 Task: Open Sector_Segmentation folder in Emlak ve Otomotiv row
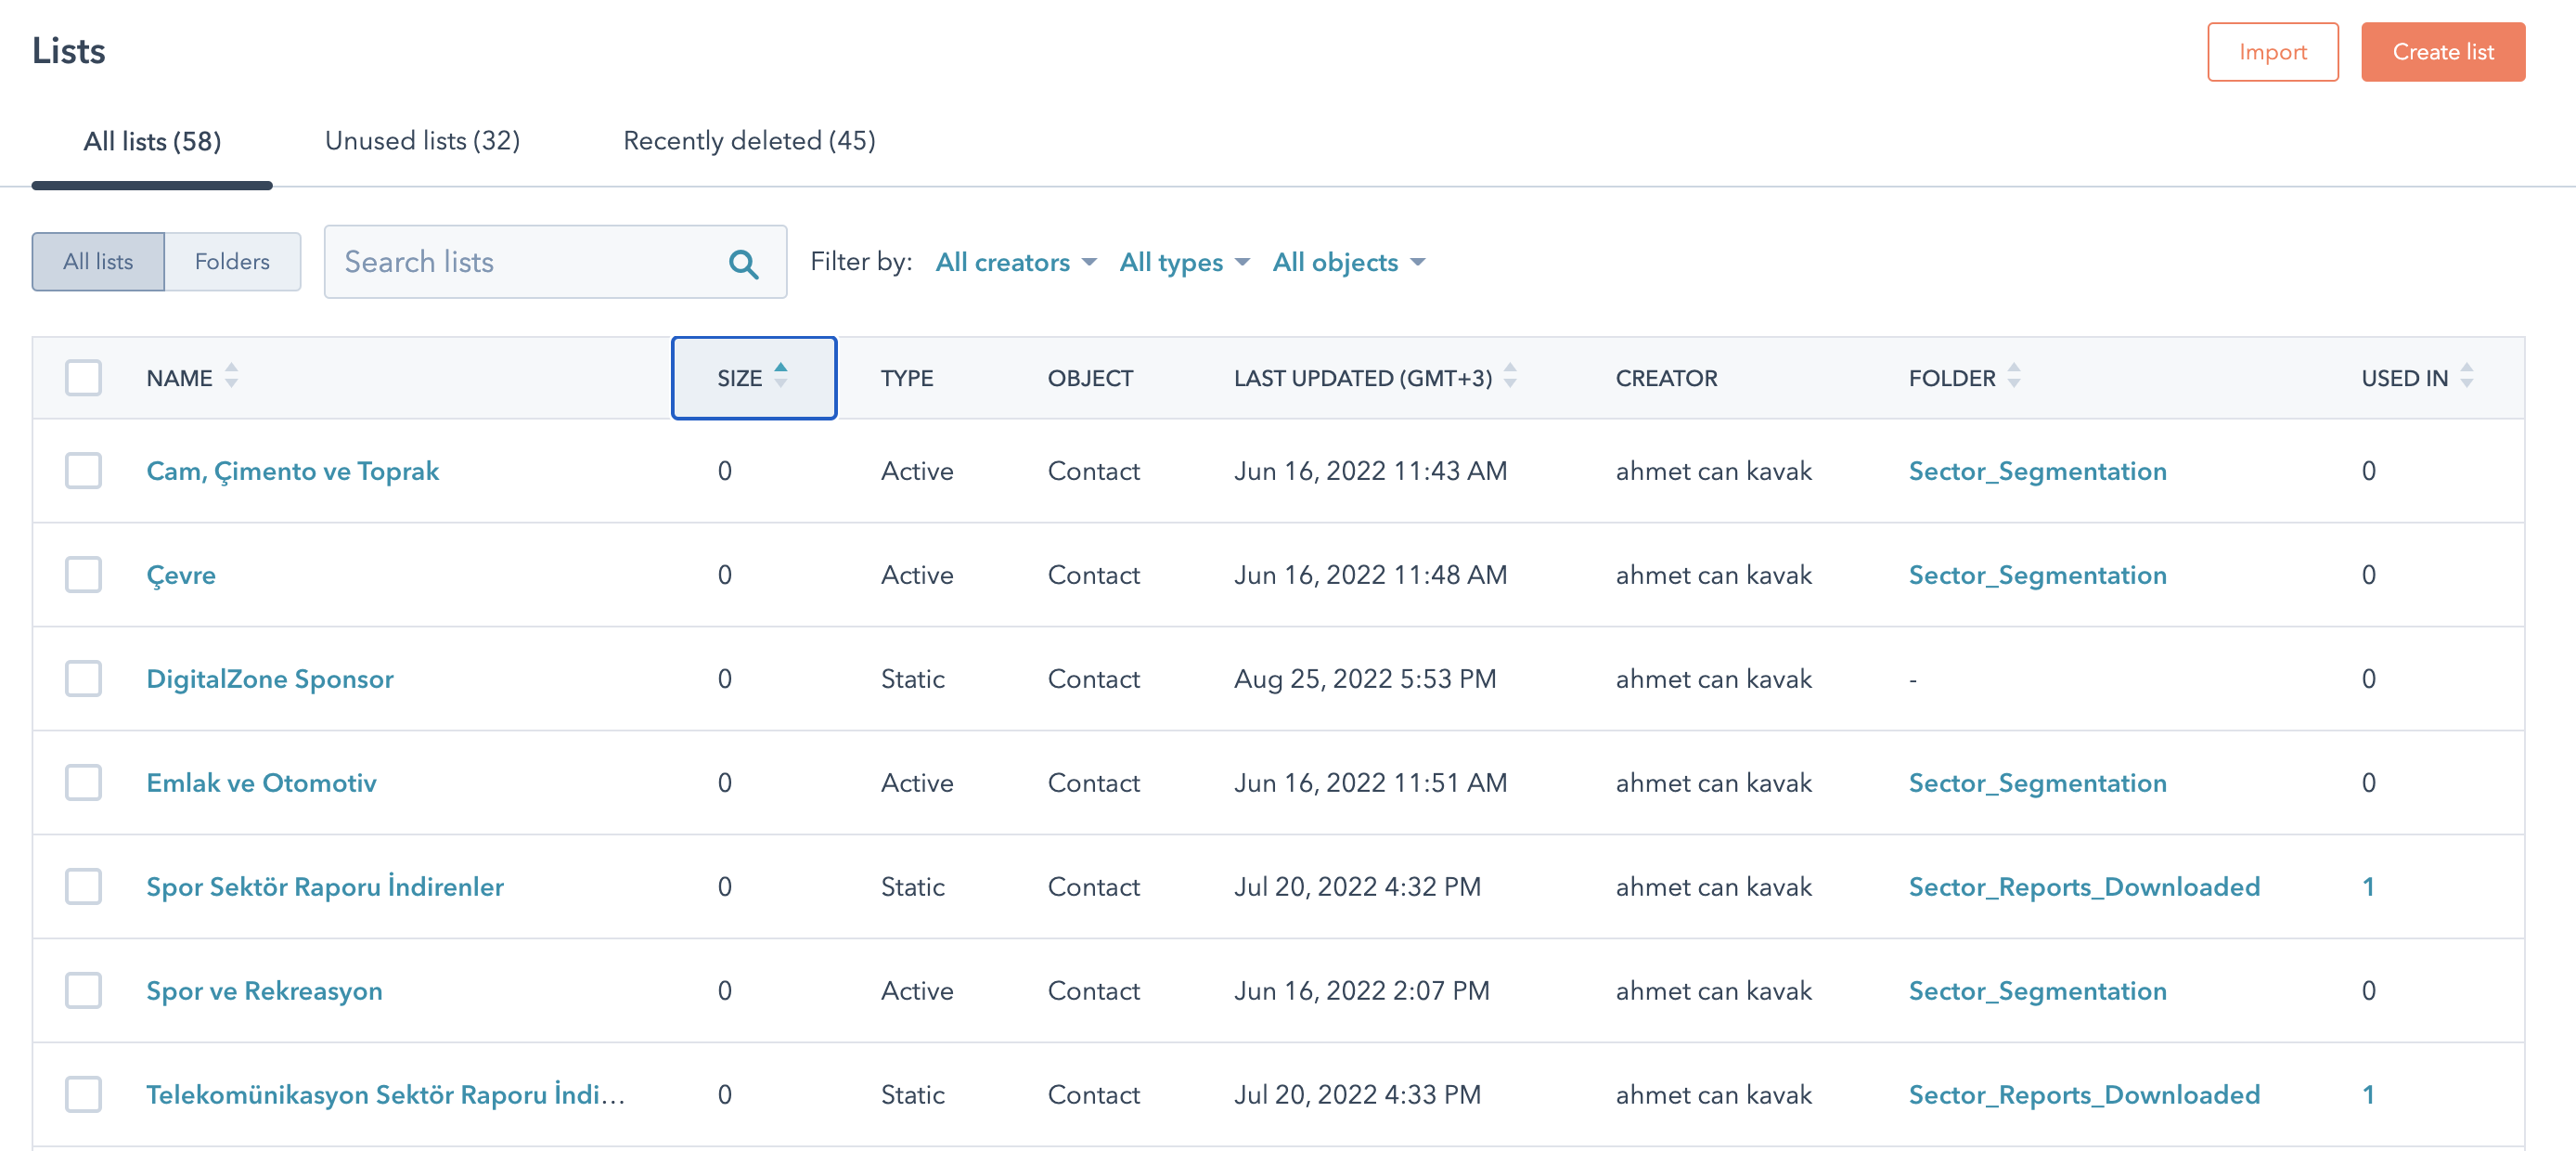tap(2037, 783)
